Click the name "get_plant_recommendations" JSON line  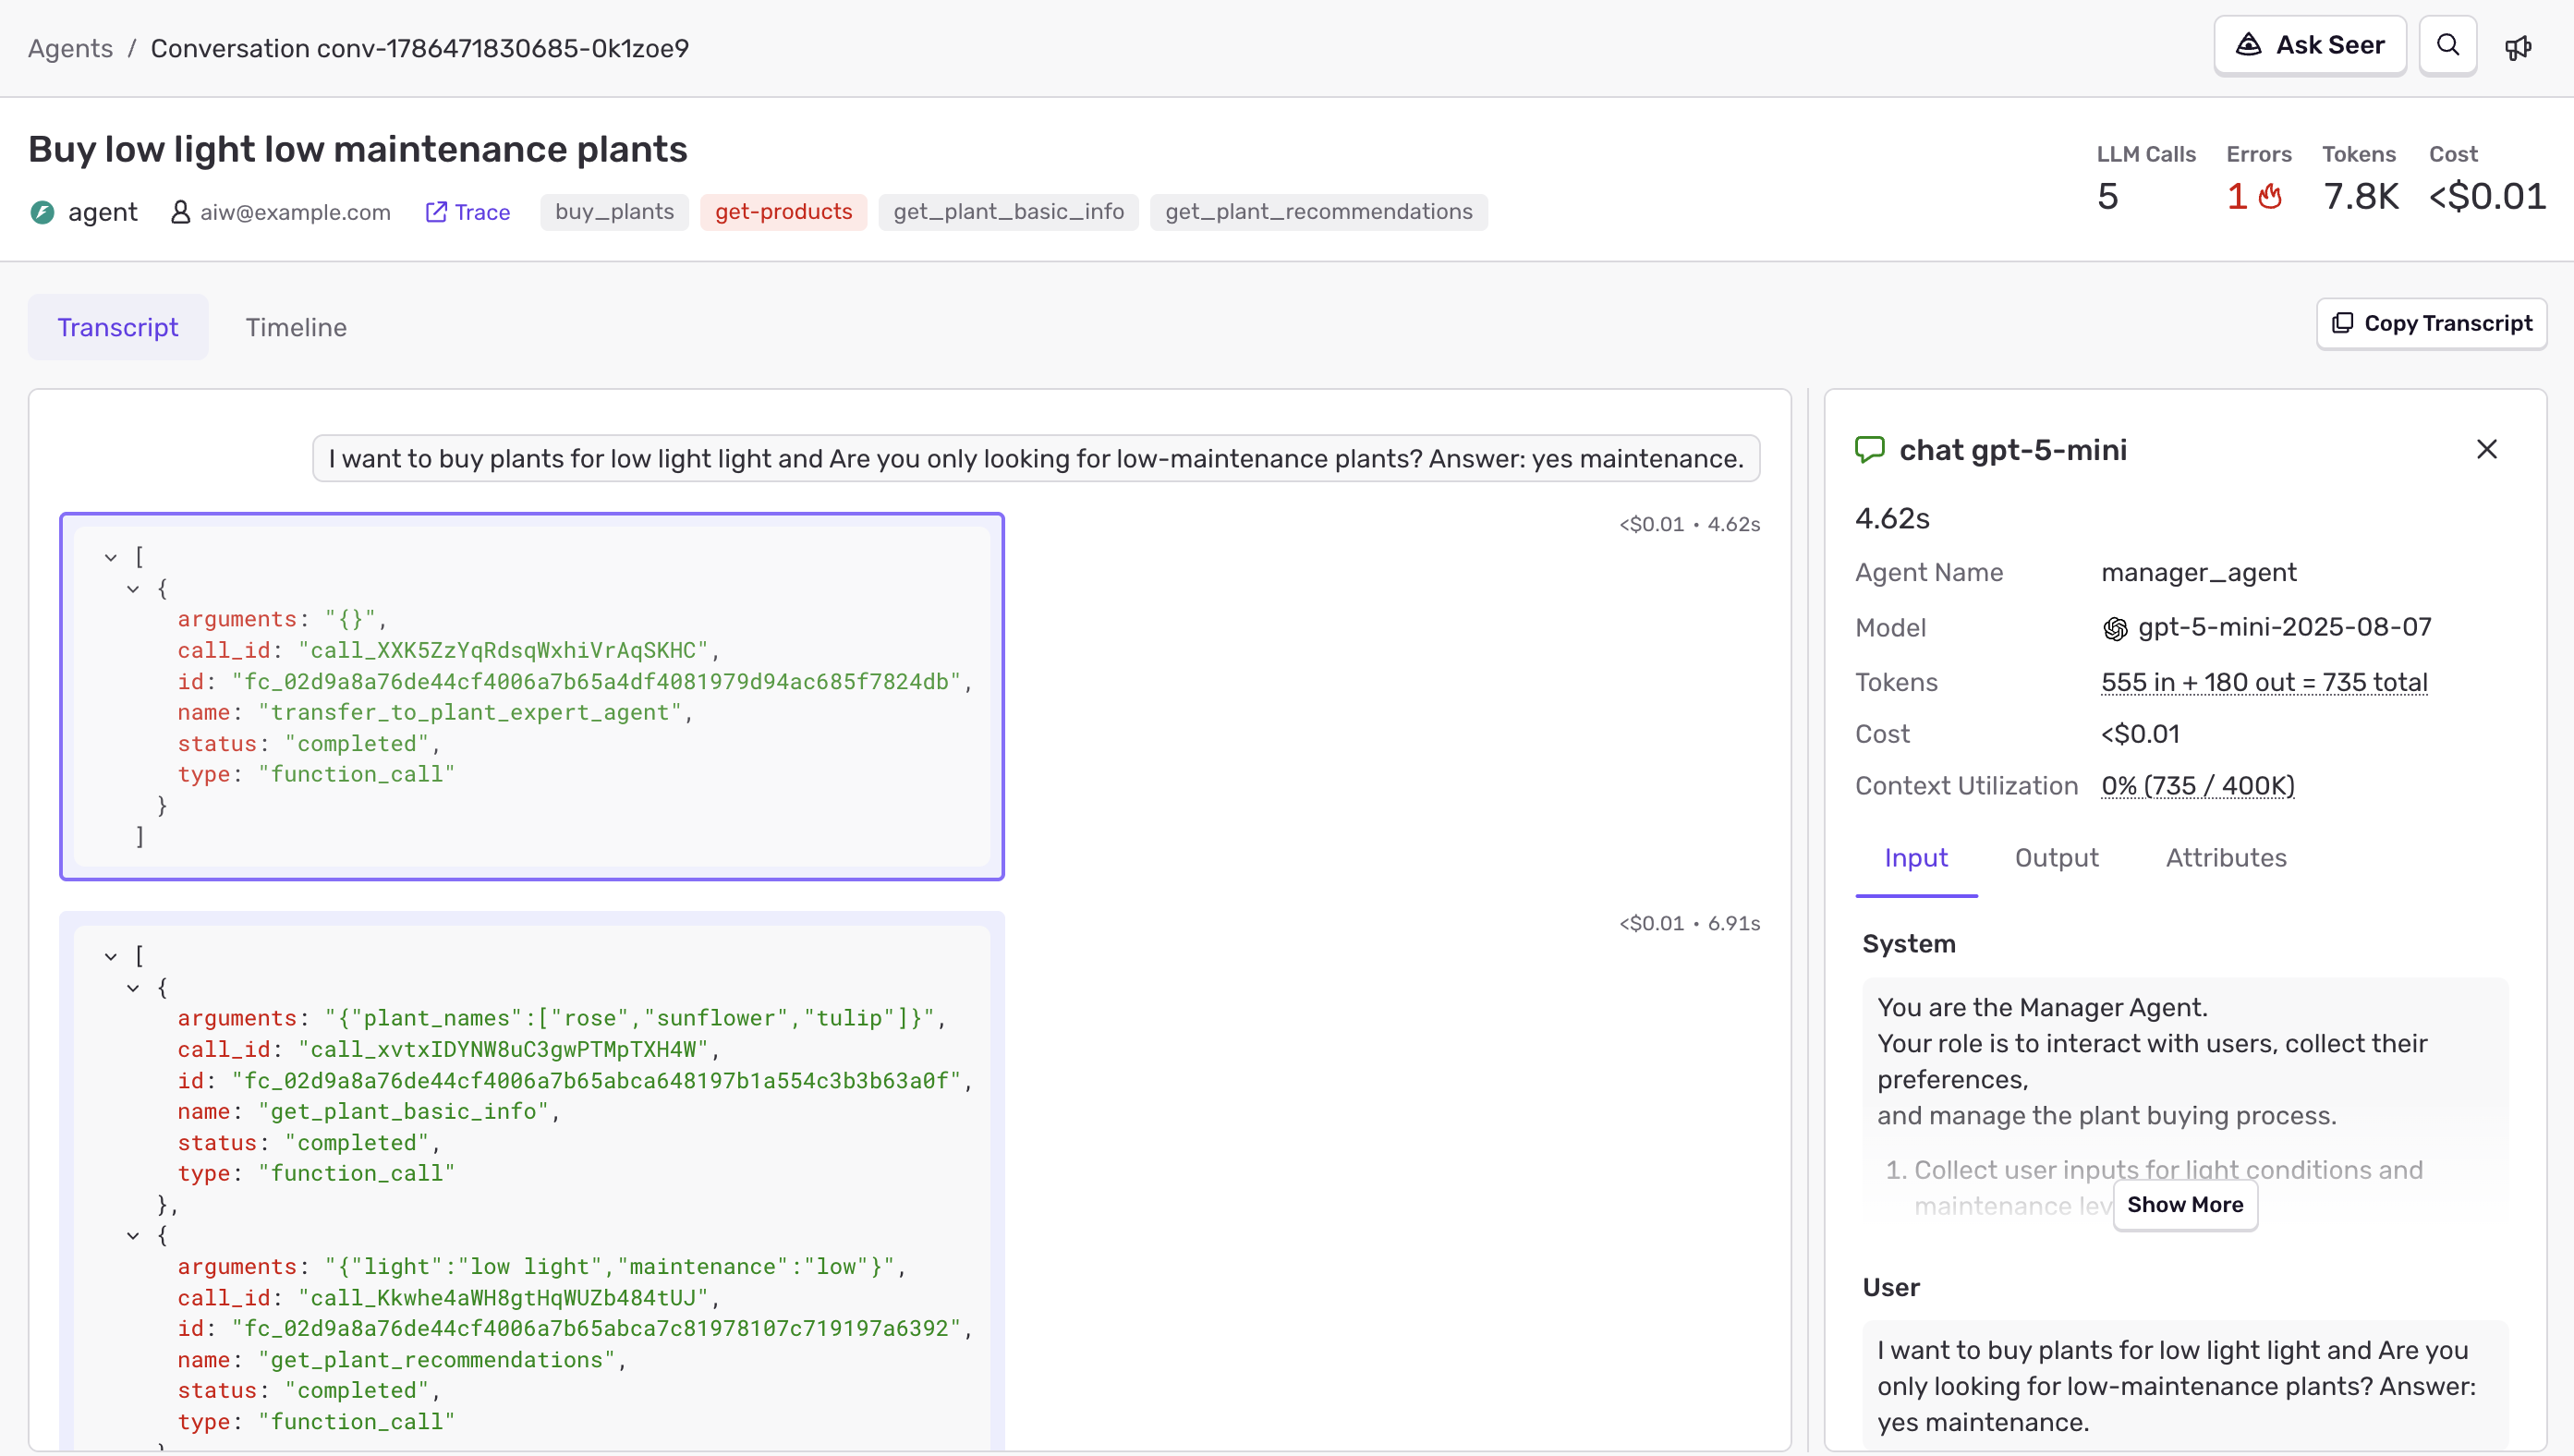402,1360
